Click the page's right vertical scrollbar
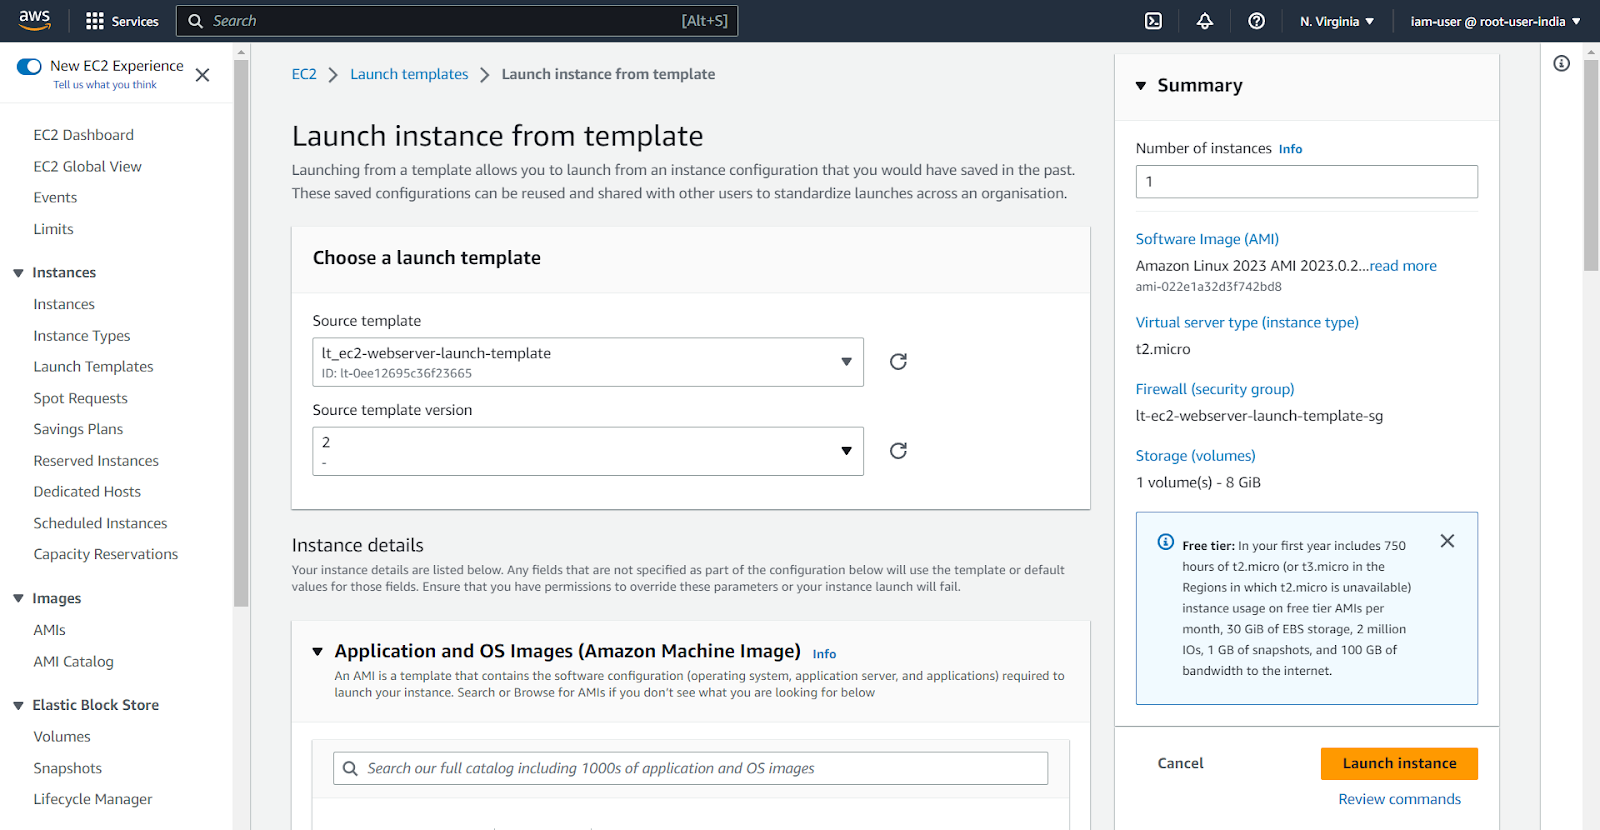Screen dimensions: 1600x830 (x=1591, y=165)
